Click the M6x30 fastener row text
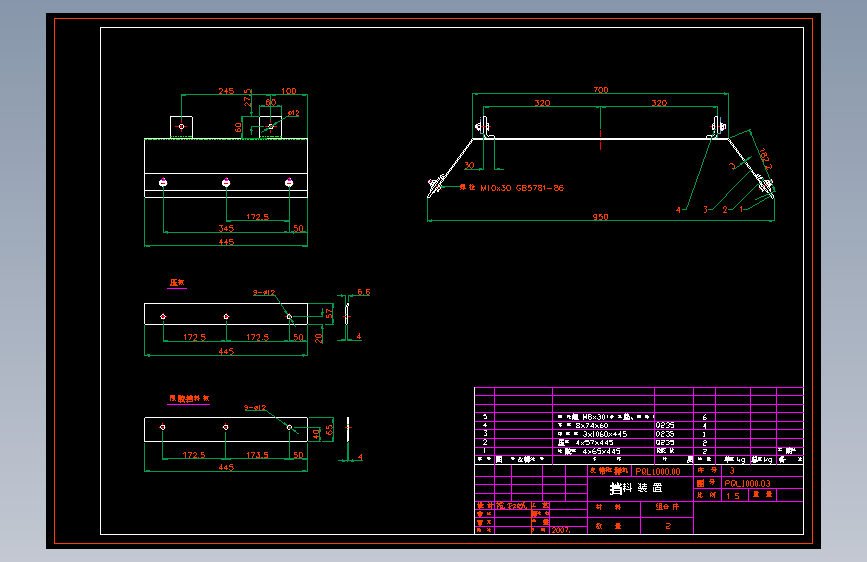The height and width of the screenshot is (562, 867). (606, 417)
